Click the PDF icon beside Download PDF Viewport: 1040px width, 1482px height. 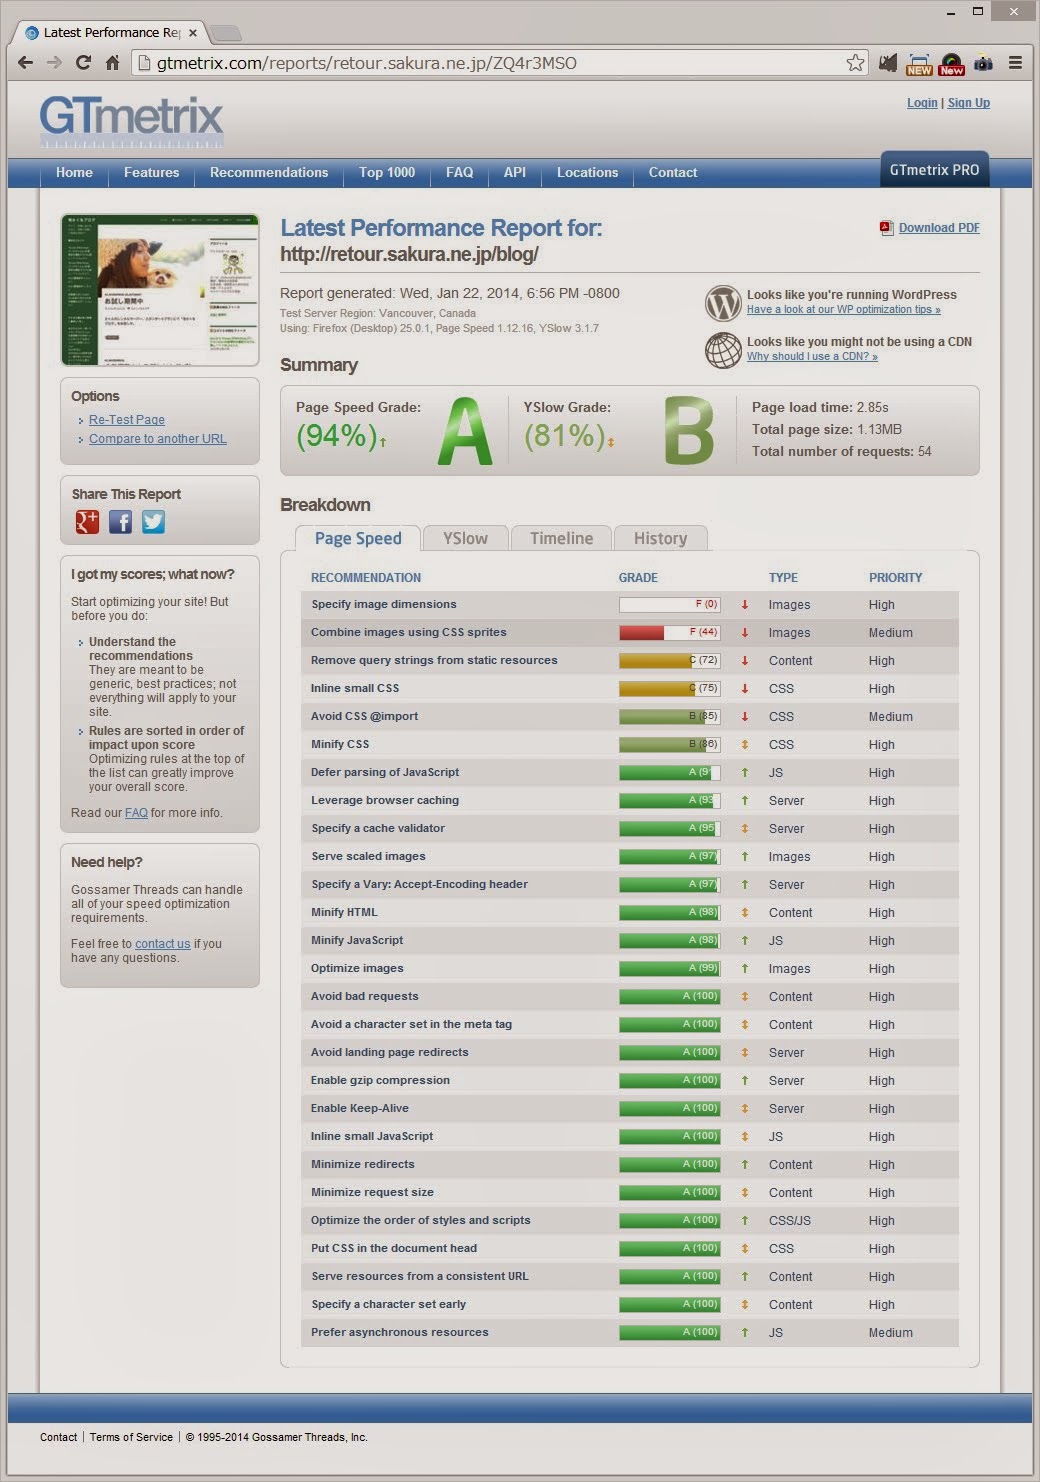(886, 228)
